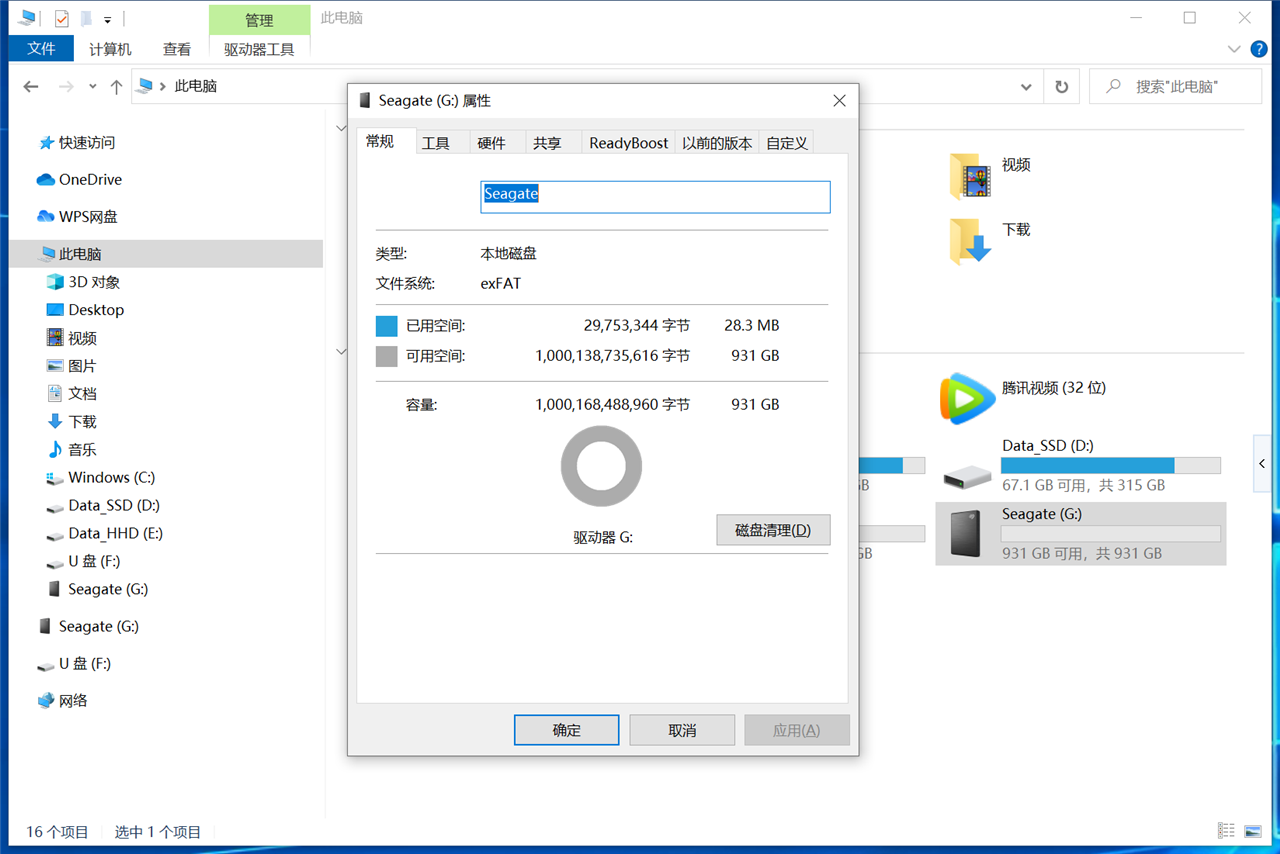Select the Seagate (G:) drive tile
The image size is (1280, 854).
(1081, 534)
